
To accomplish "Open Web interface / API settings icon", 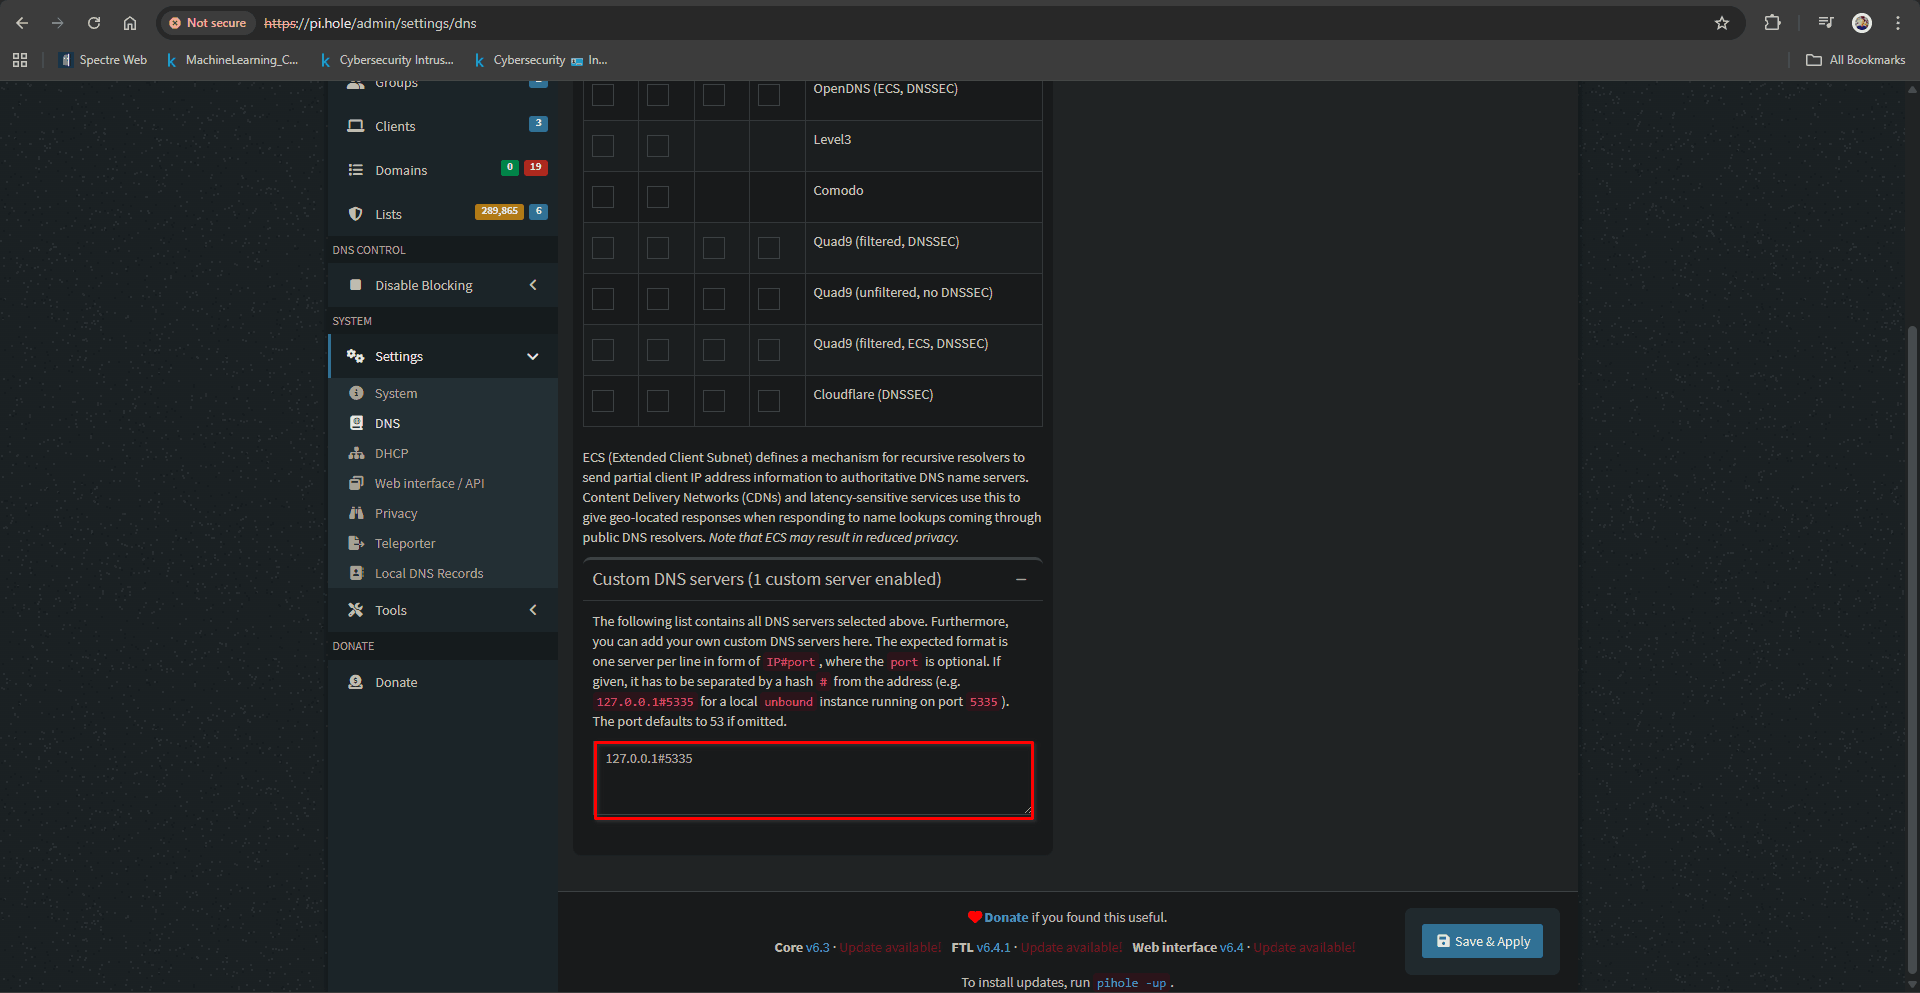I will pos(357,483).
